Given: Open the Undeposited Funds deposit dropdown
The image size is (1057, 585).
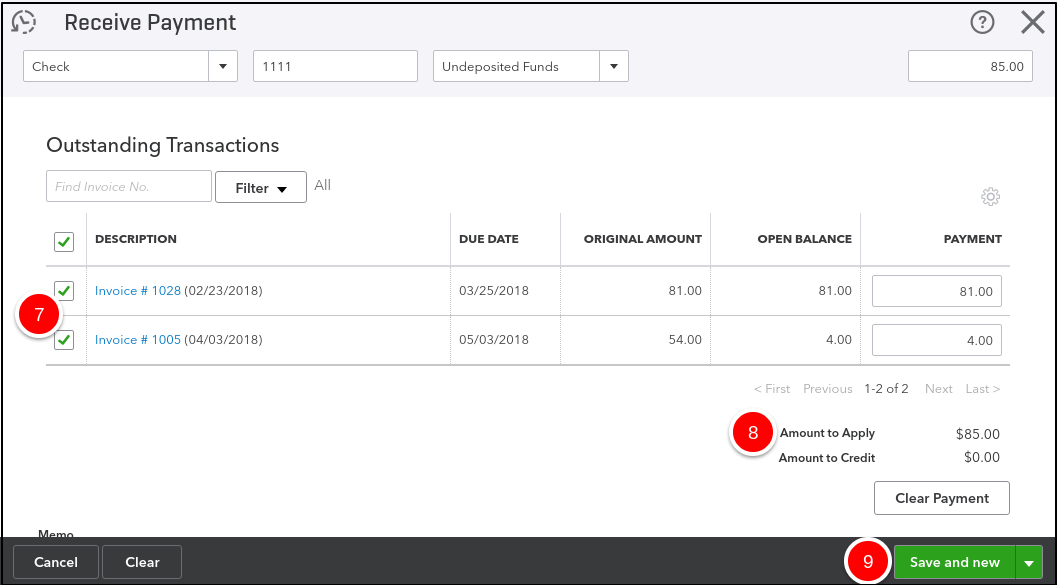Looking at the screenshot, I should [613, 67].
